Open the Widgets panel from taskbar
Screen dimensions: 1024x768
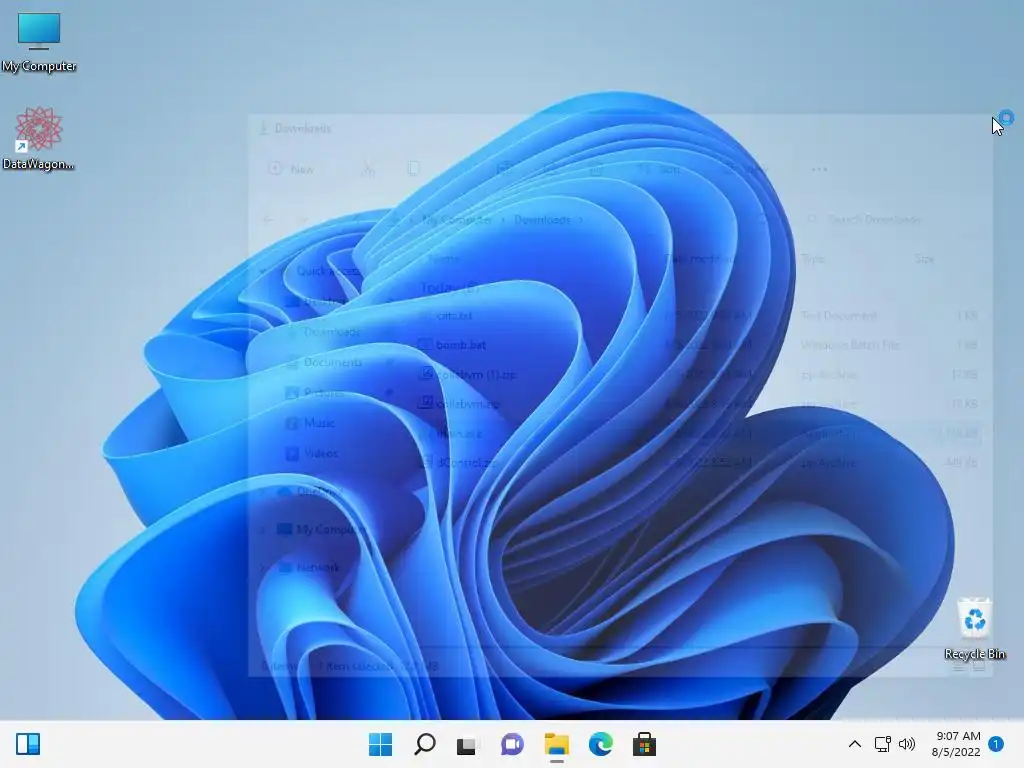(x=28, y=744)
